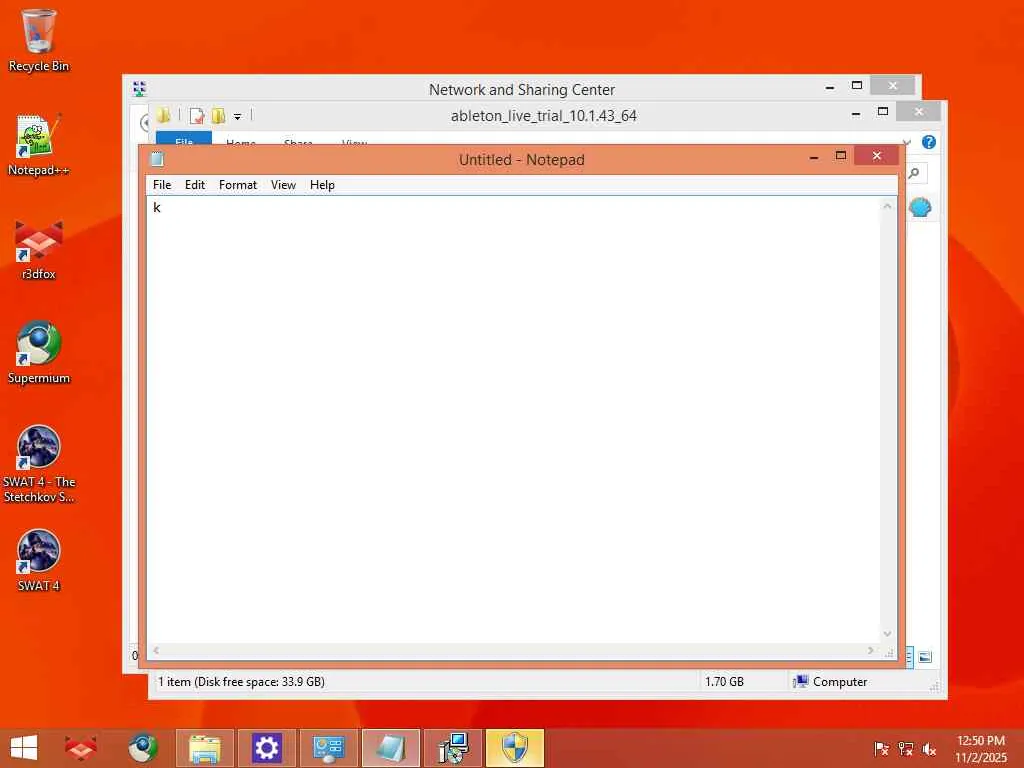
Task: Open the Edit menu in Notepad
Action: pyautogui.click(x=195, y=185)
